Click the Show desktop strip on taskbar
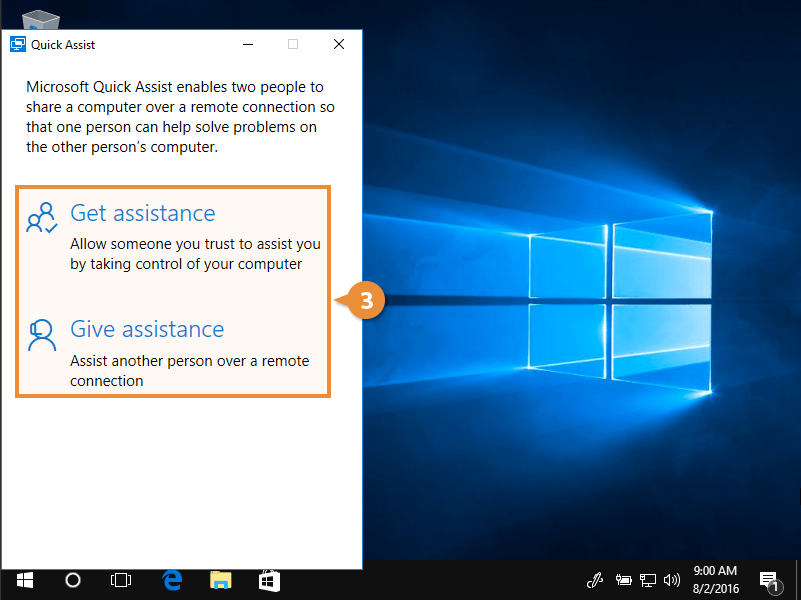The image size is (801, 600). coord(798,580)
